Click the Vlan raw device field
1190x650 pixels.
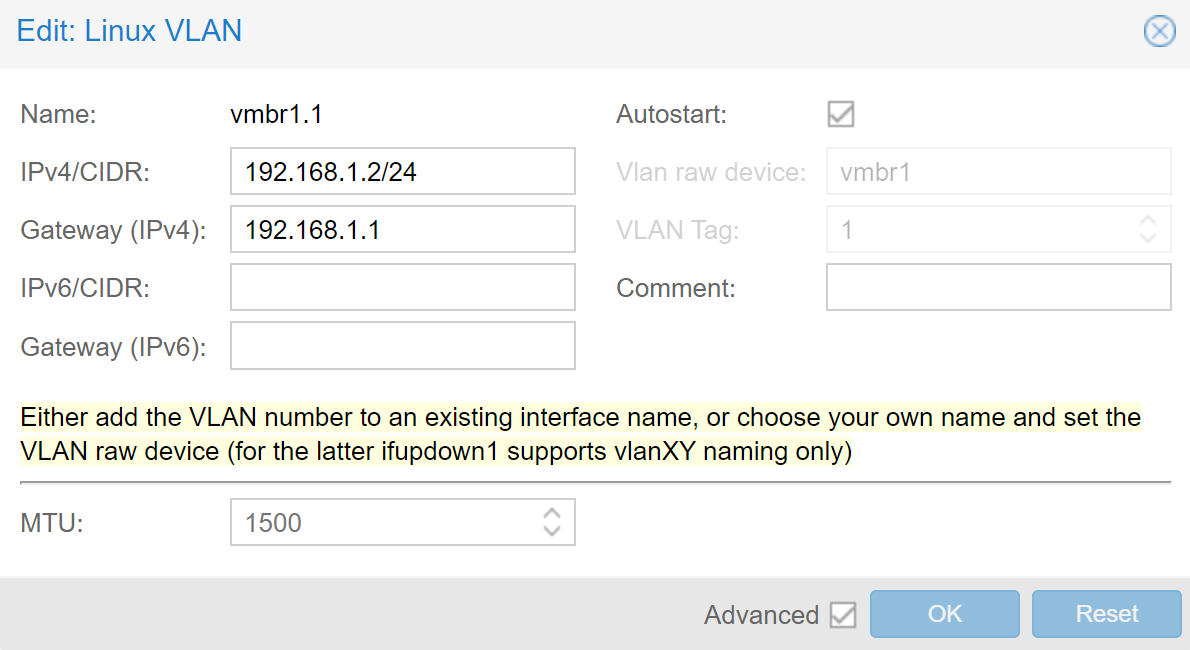pos(999,172)
